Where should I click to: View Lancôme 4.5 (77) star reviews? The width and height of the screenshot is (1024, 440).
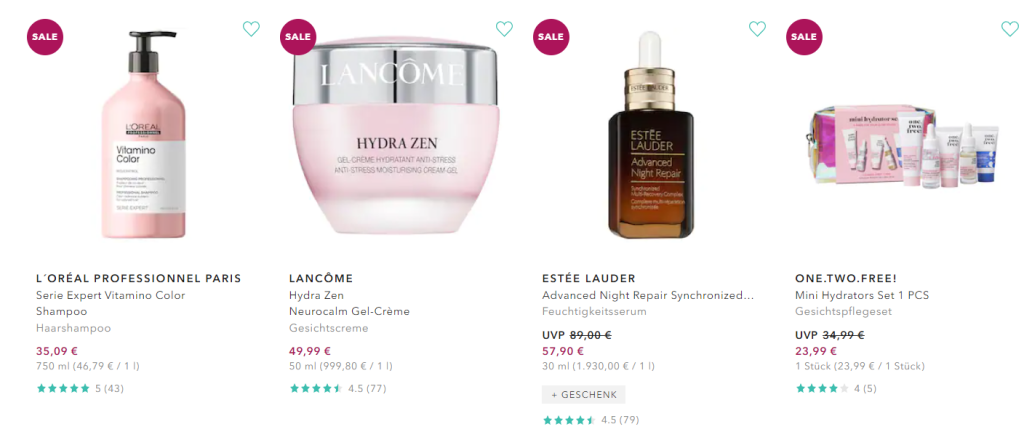pyautogui.click(x=338, y=388)
